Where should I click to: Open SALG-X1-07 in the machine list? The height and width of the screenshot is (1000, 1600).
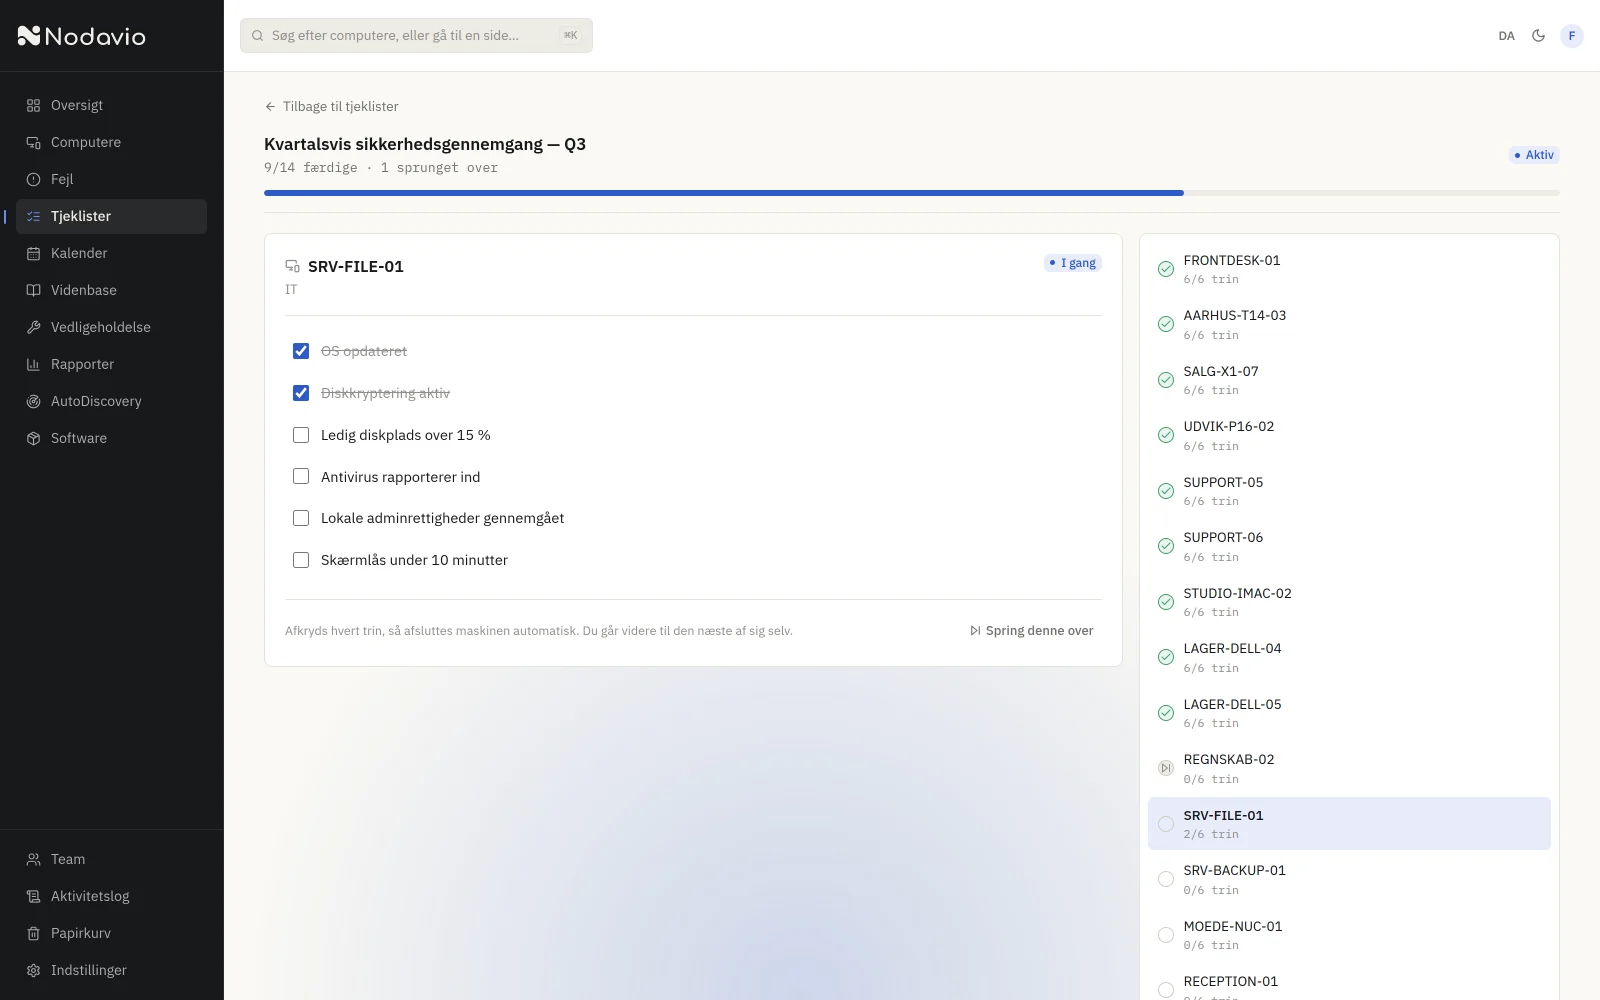click(1349, 380)
